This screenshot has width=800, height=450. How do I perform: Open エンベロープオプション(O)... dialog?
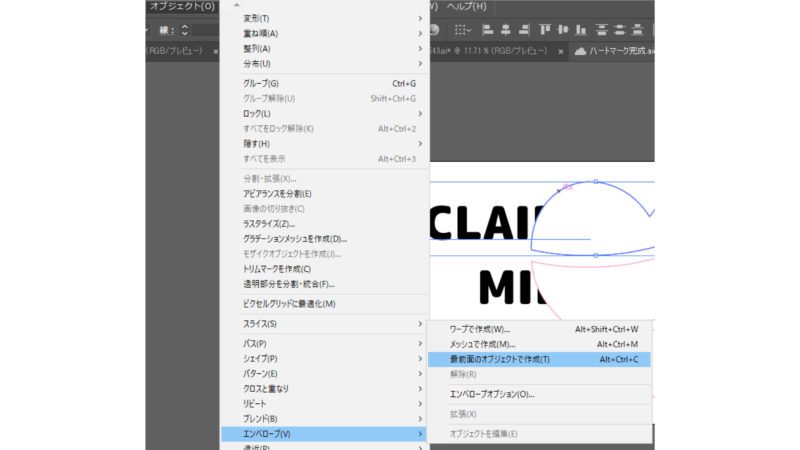(x=492, y=394)
